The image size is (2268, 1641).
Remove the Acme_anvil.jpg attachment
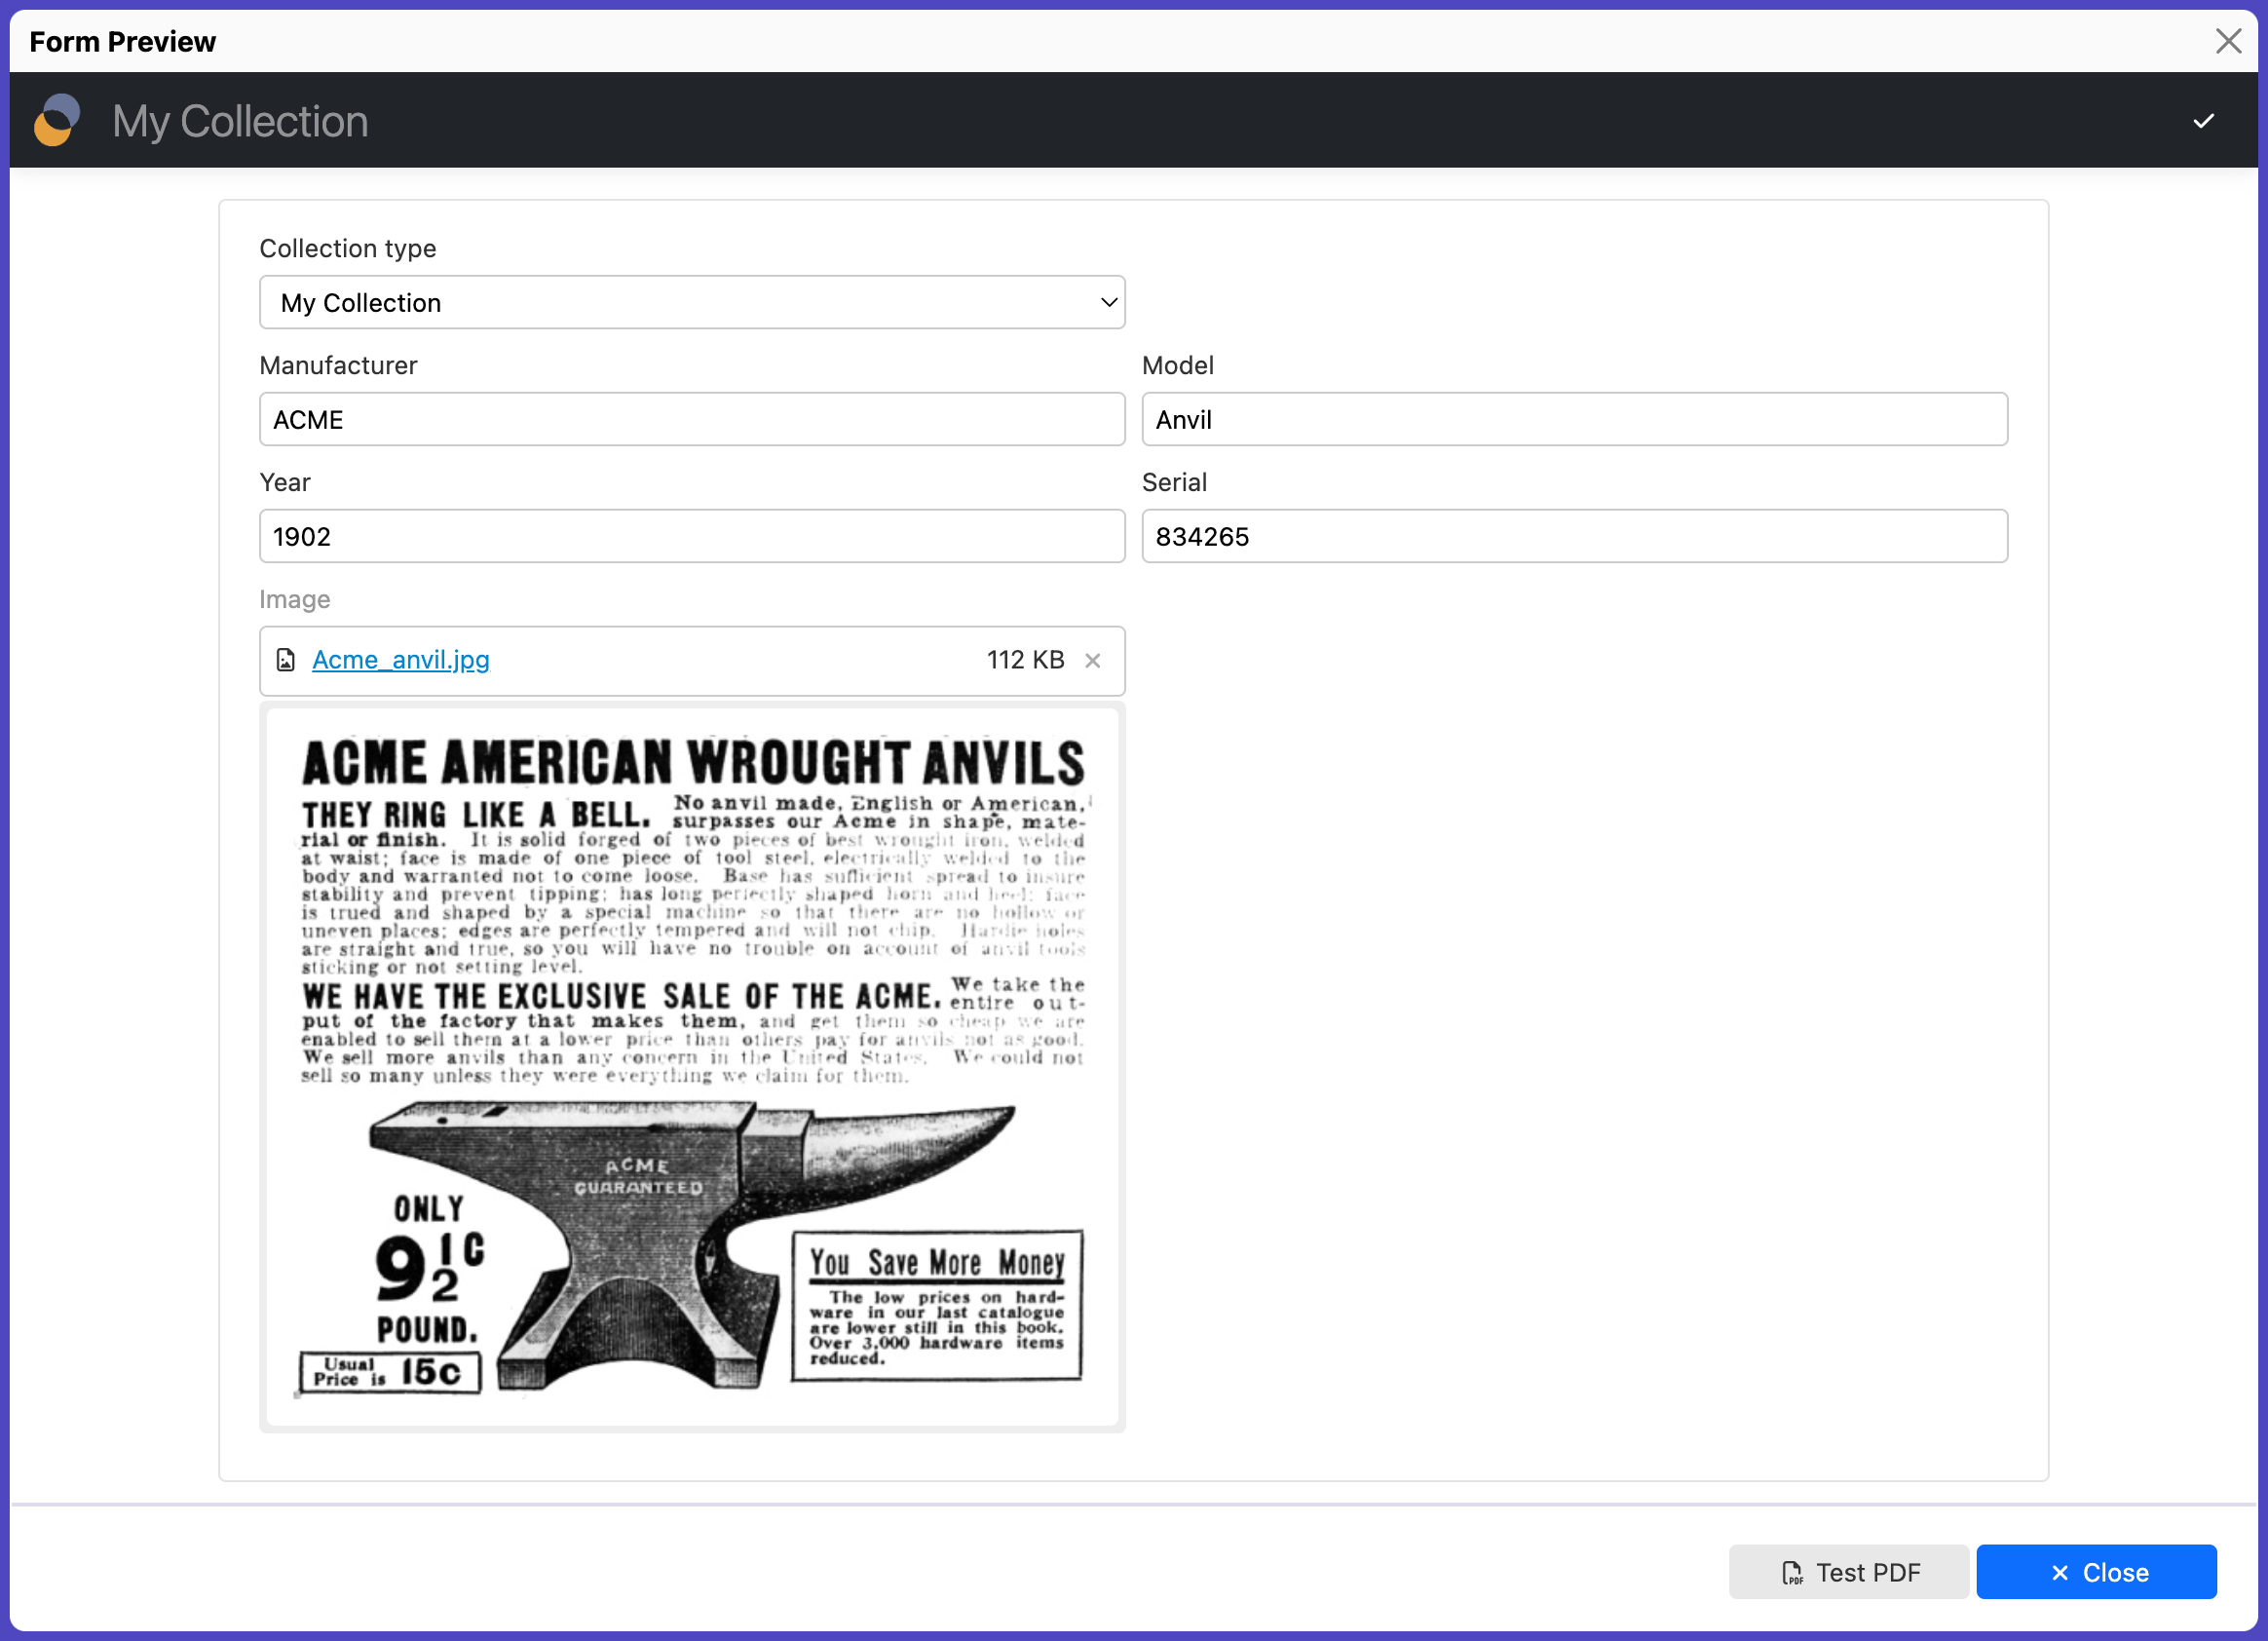point(1093,661)
